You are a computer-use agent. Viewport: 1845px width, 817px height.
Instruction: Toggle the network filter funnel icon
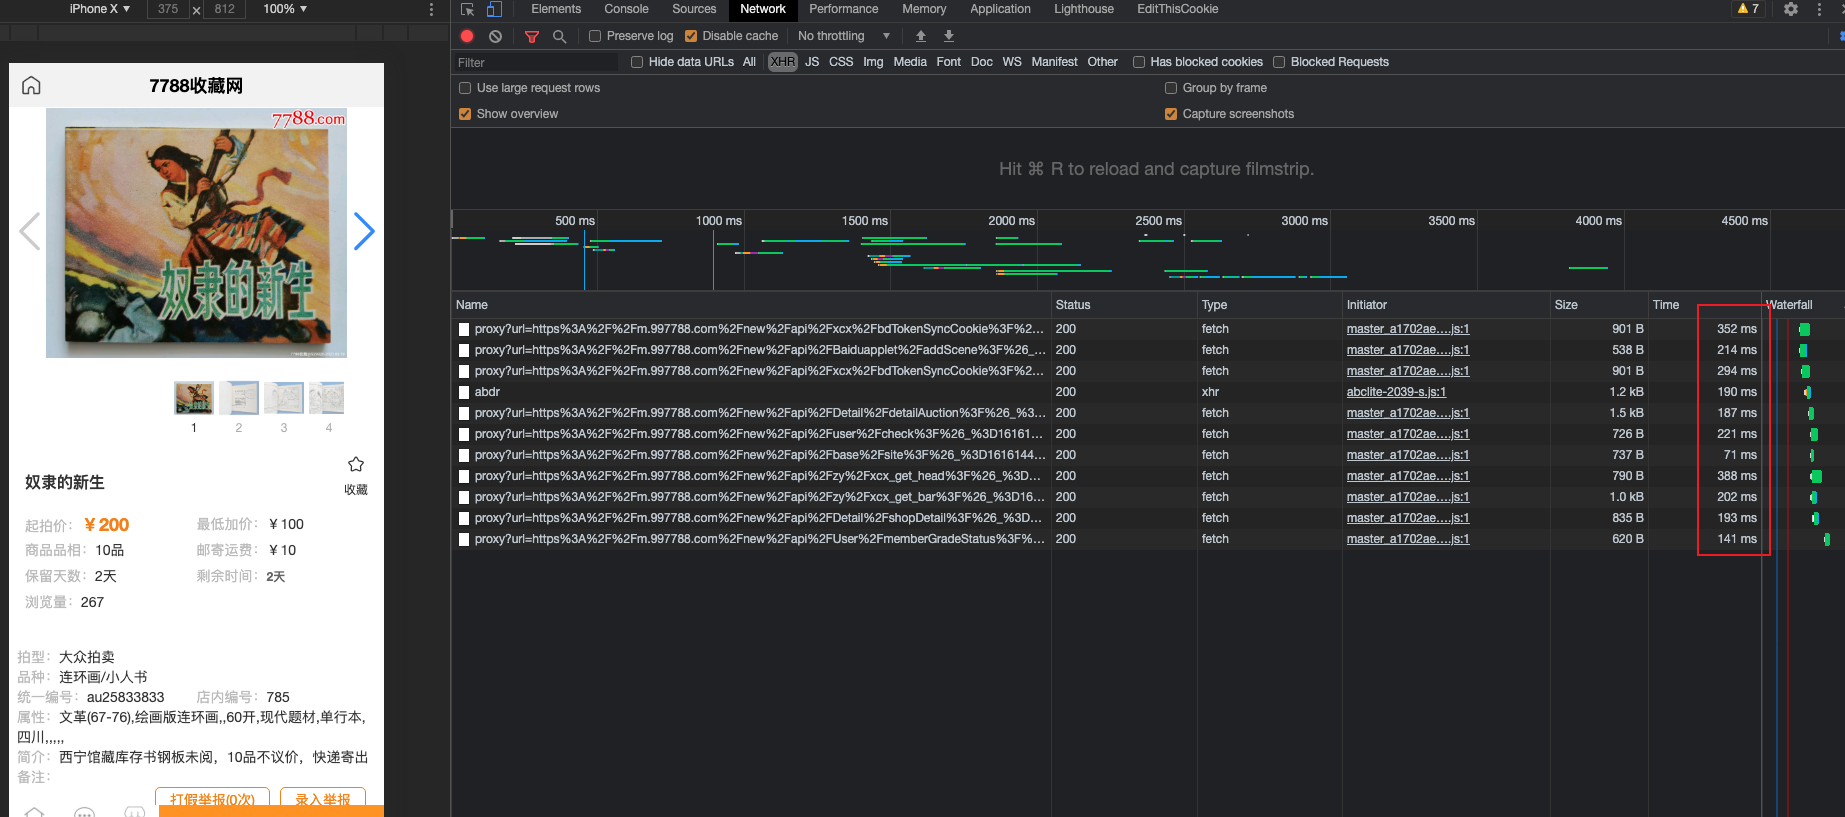(532, 36)
